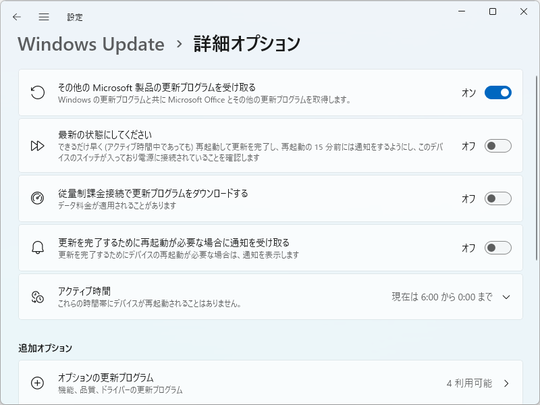Click the データ料金が適用されることがあります description
540x405 pixels.
tap(117, 205)
